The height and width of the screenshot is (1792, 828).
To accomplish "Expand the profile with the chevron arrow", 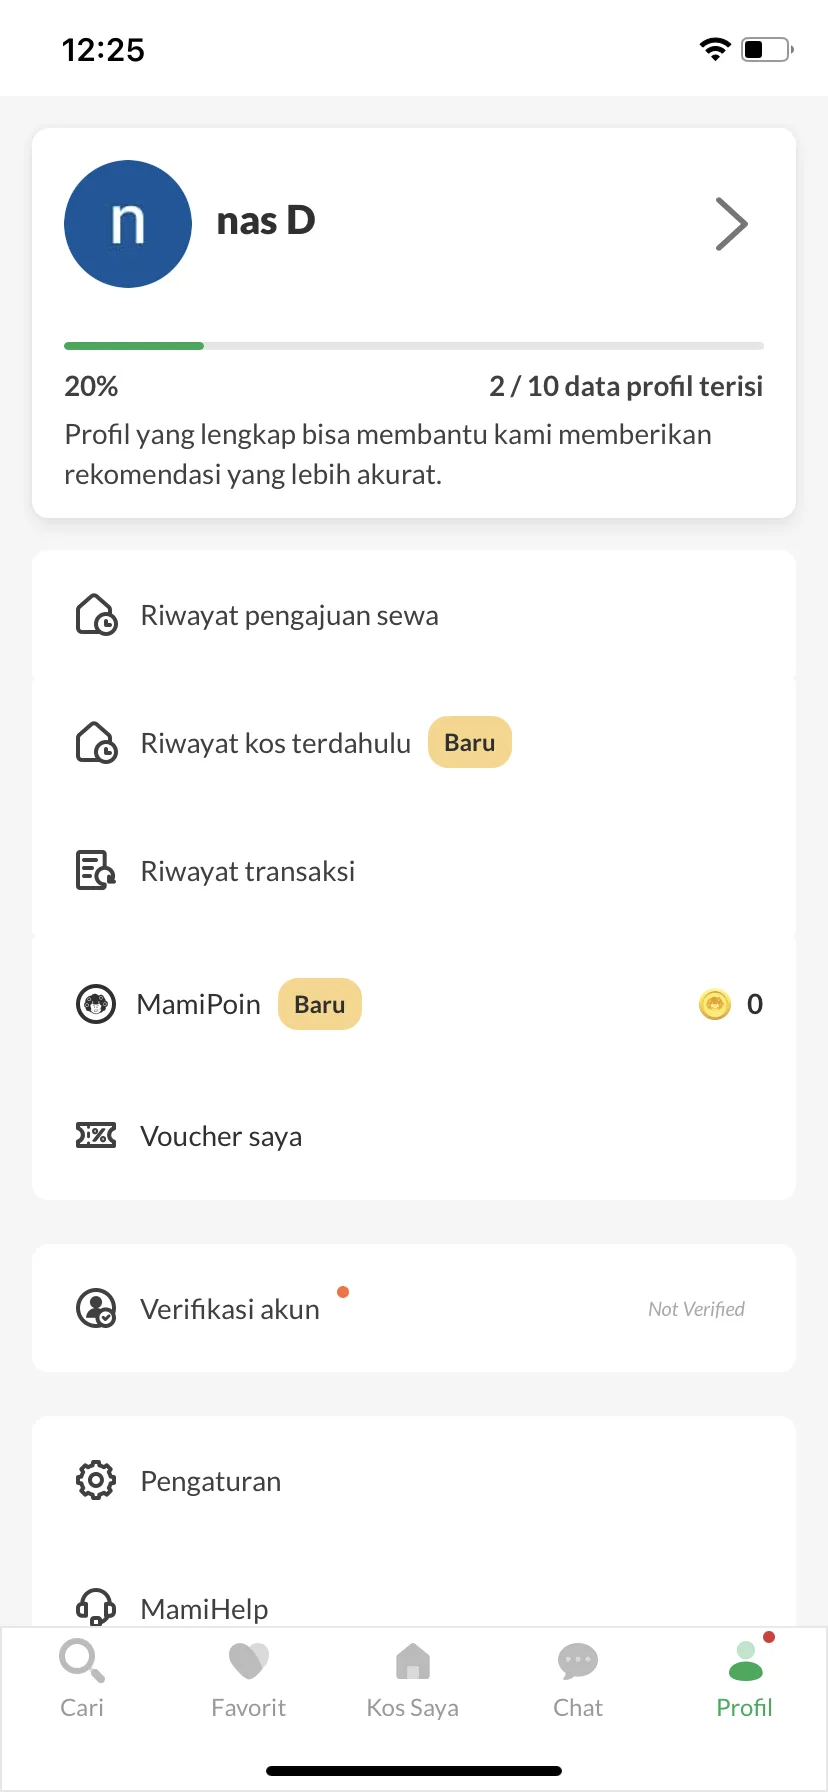I will click(x=732, y=224).
